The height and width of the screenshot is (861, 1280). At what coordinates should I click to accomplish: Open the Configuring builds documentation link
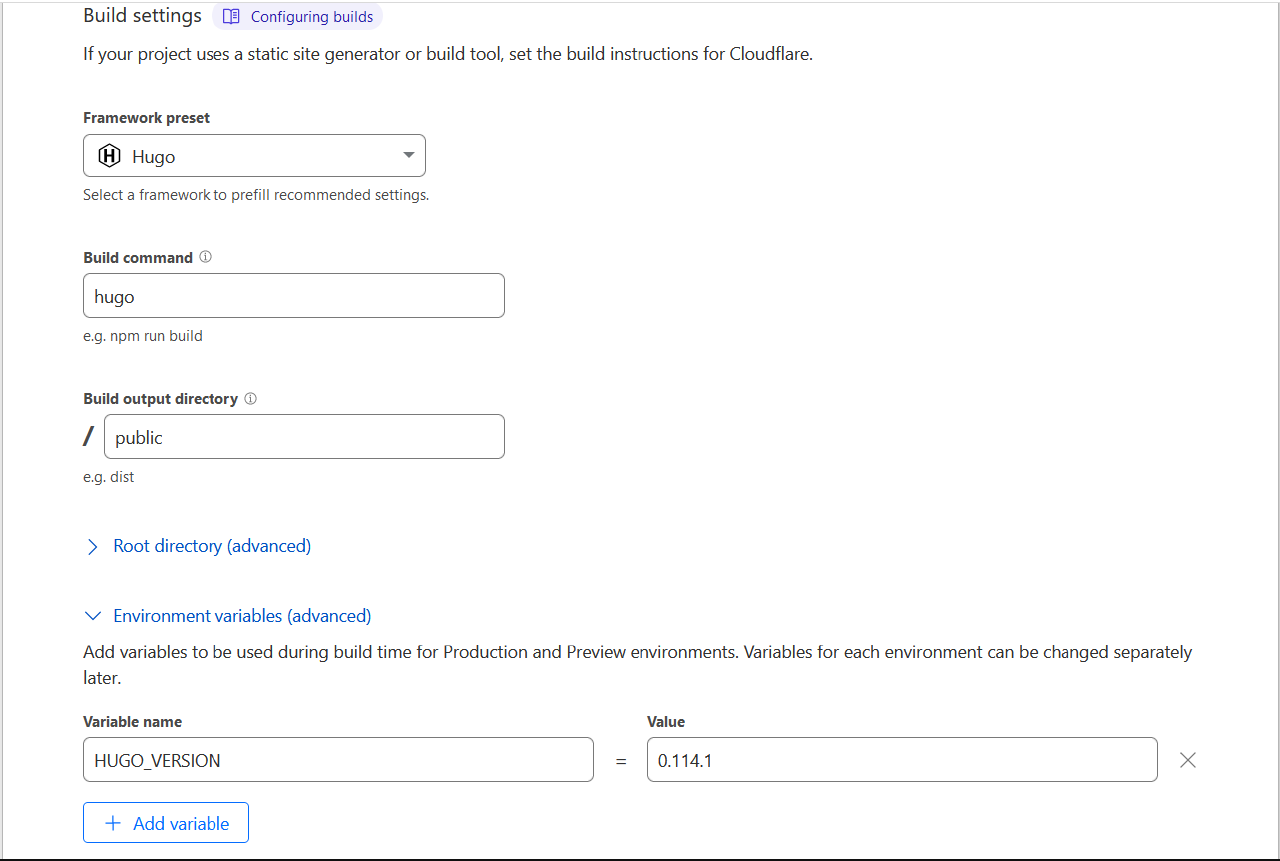click(311, 17)
